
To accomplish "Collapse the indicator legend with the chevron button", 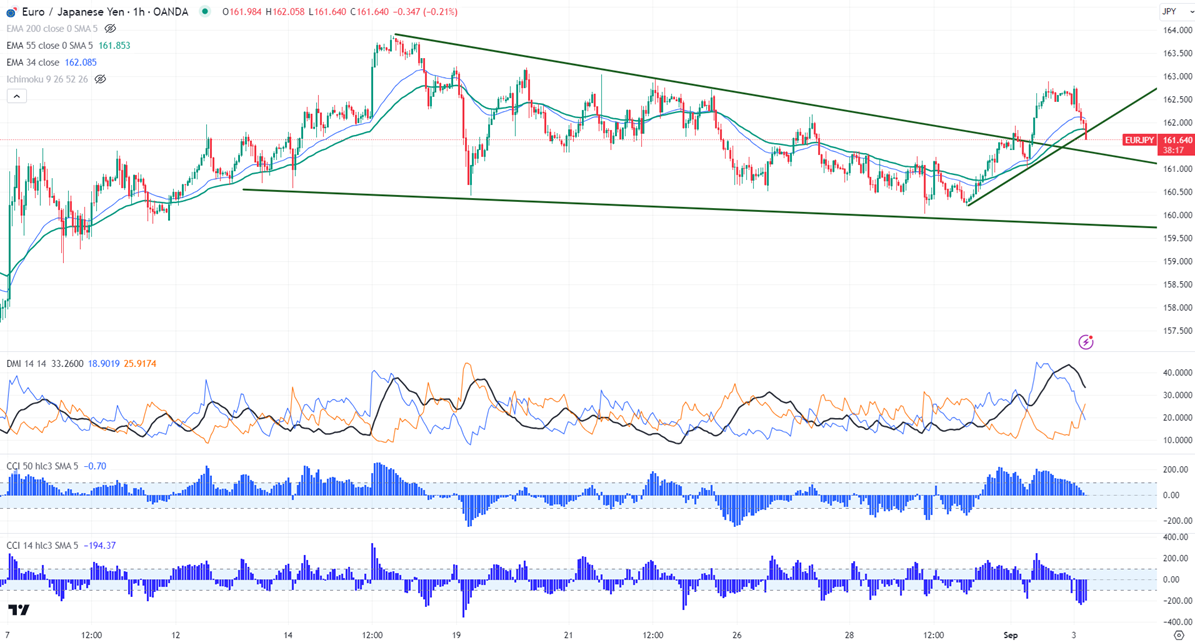I will (16, 96).
